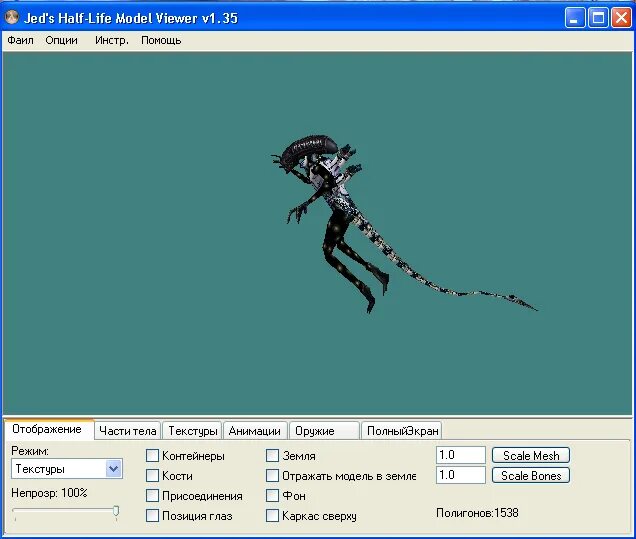Open the Файл menu
This screenshot has width=636, height=539.
[x=20, y=40]
